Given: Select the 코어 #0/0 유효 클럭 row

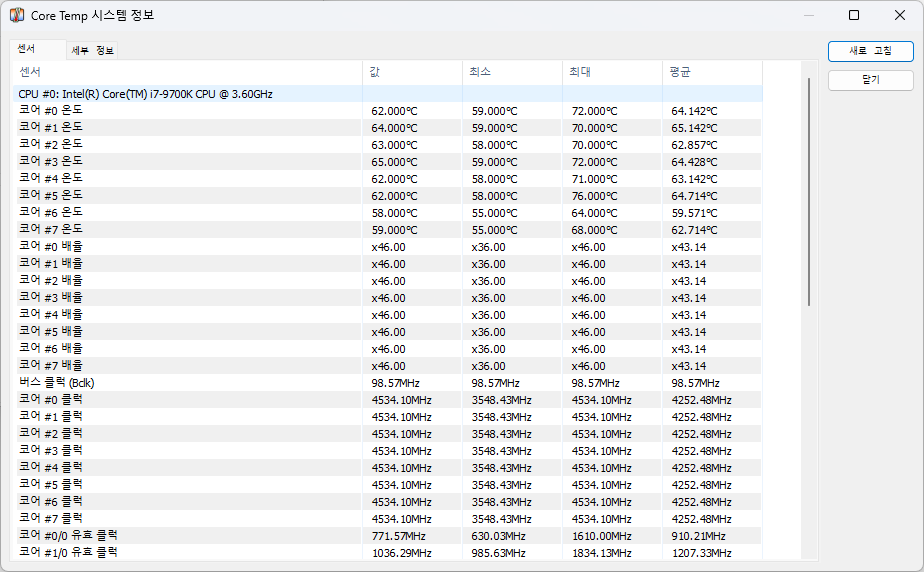Looking at the screenshot, I should click(387, 536).
